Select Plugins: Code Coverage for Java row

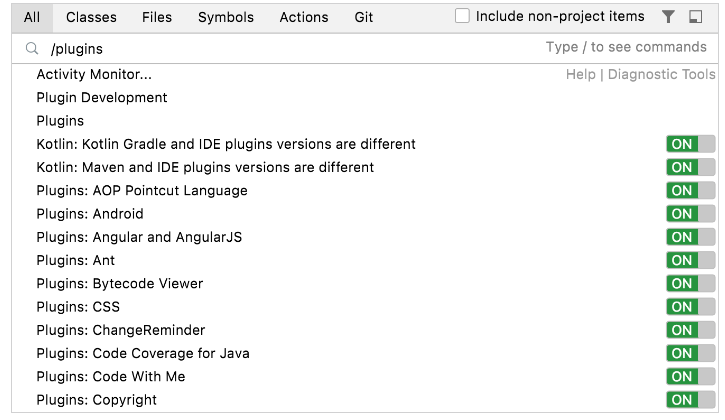click(365, 353)
